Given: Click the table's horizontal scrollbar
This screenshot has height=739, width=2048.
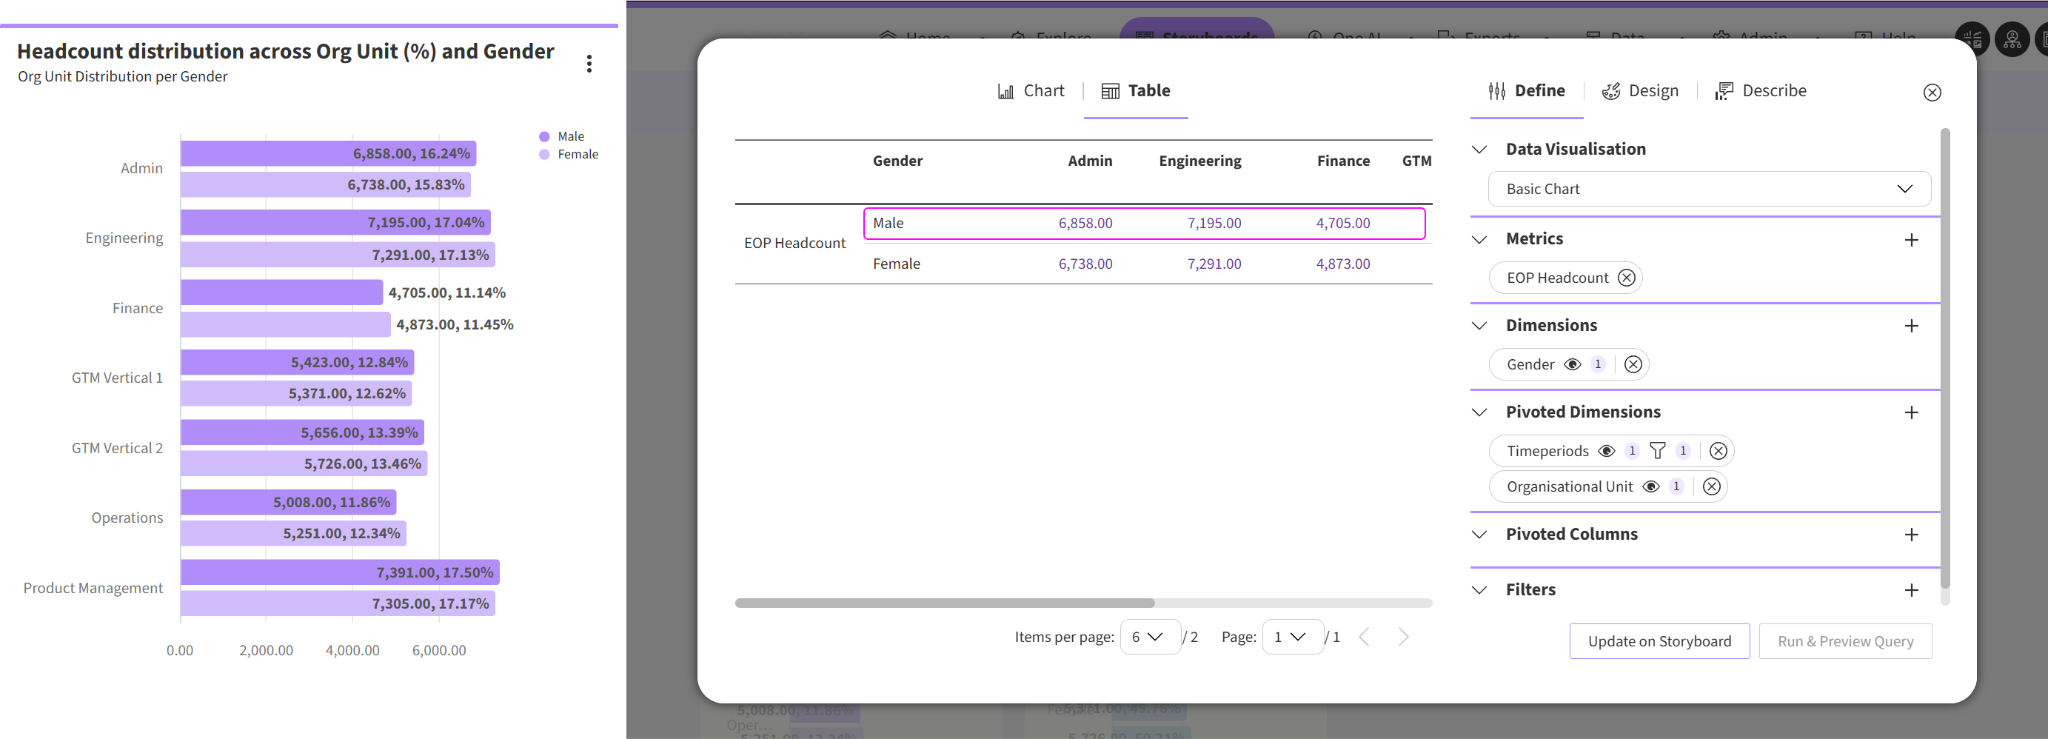Looking at the screenshot, I should [944, 603].
